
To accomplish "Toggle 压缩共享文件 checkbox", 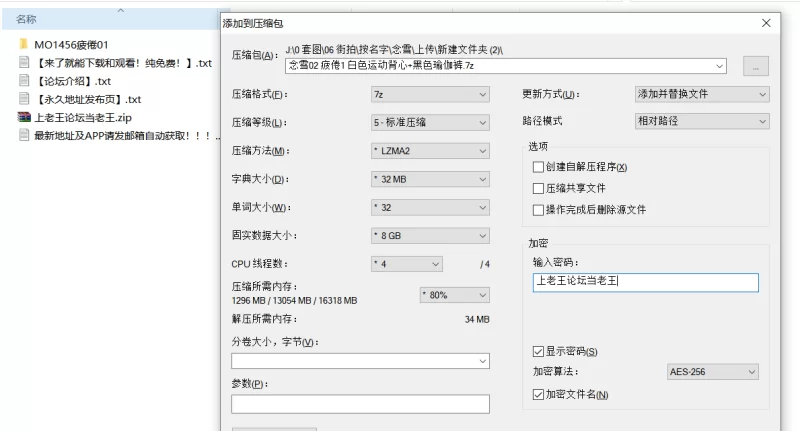I will click(539, 188).
